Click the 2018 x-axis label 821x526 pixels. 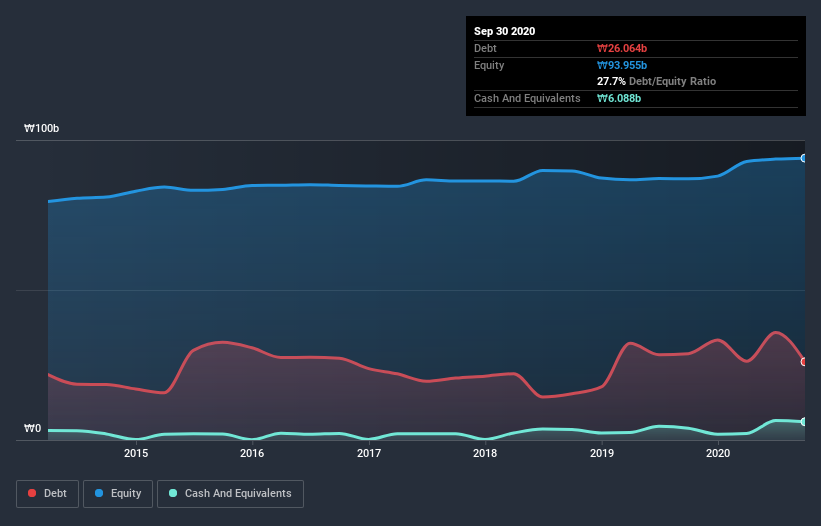tap(485, 453)
